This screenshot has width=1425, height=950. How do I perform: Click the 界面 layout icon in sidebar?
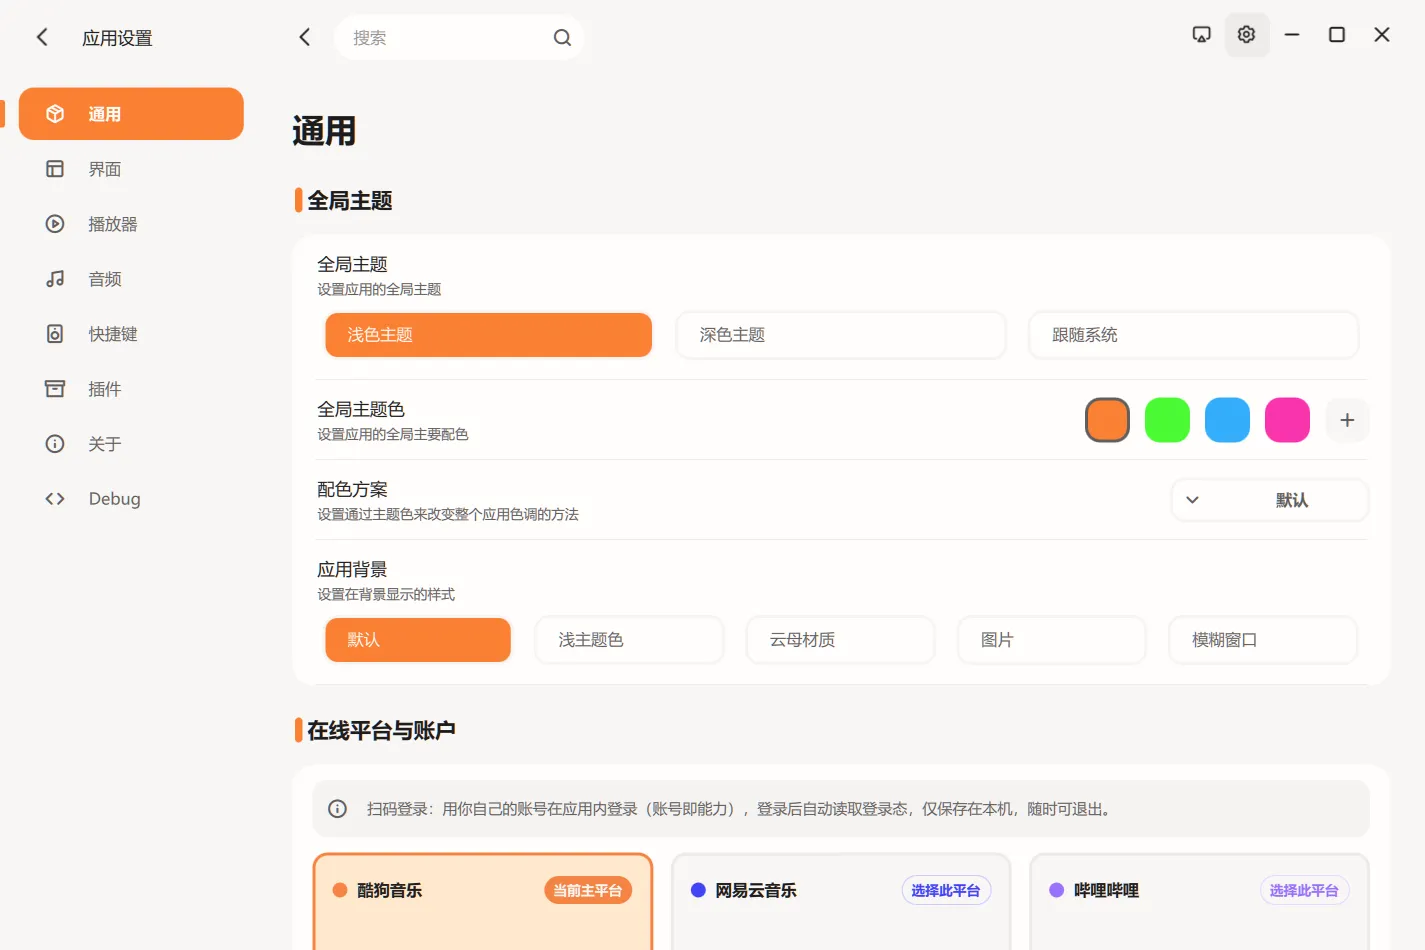coord(55,169)
